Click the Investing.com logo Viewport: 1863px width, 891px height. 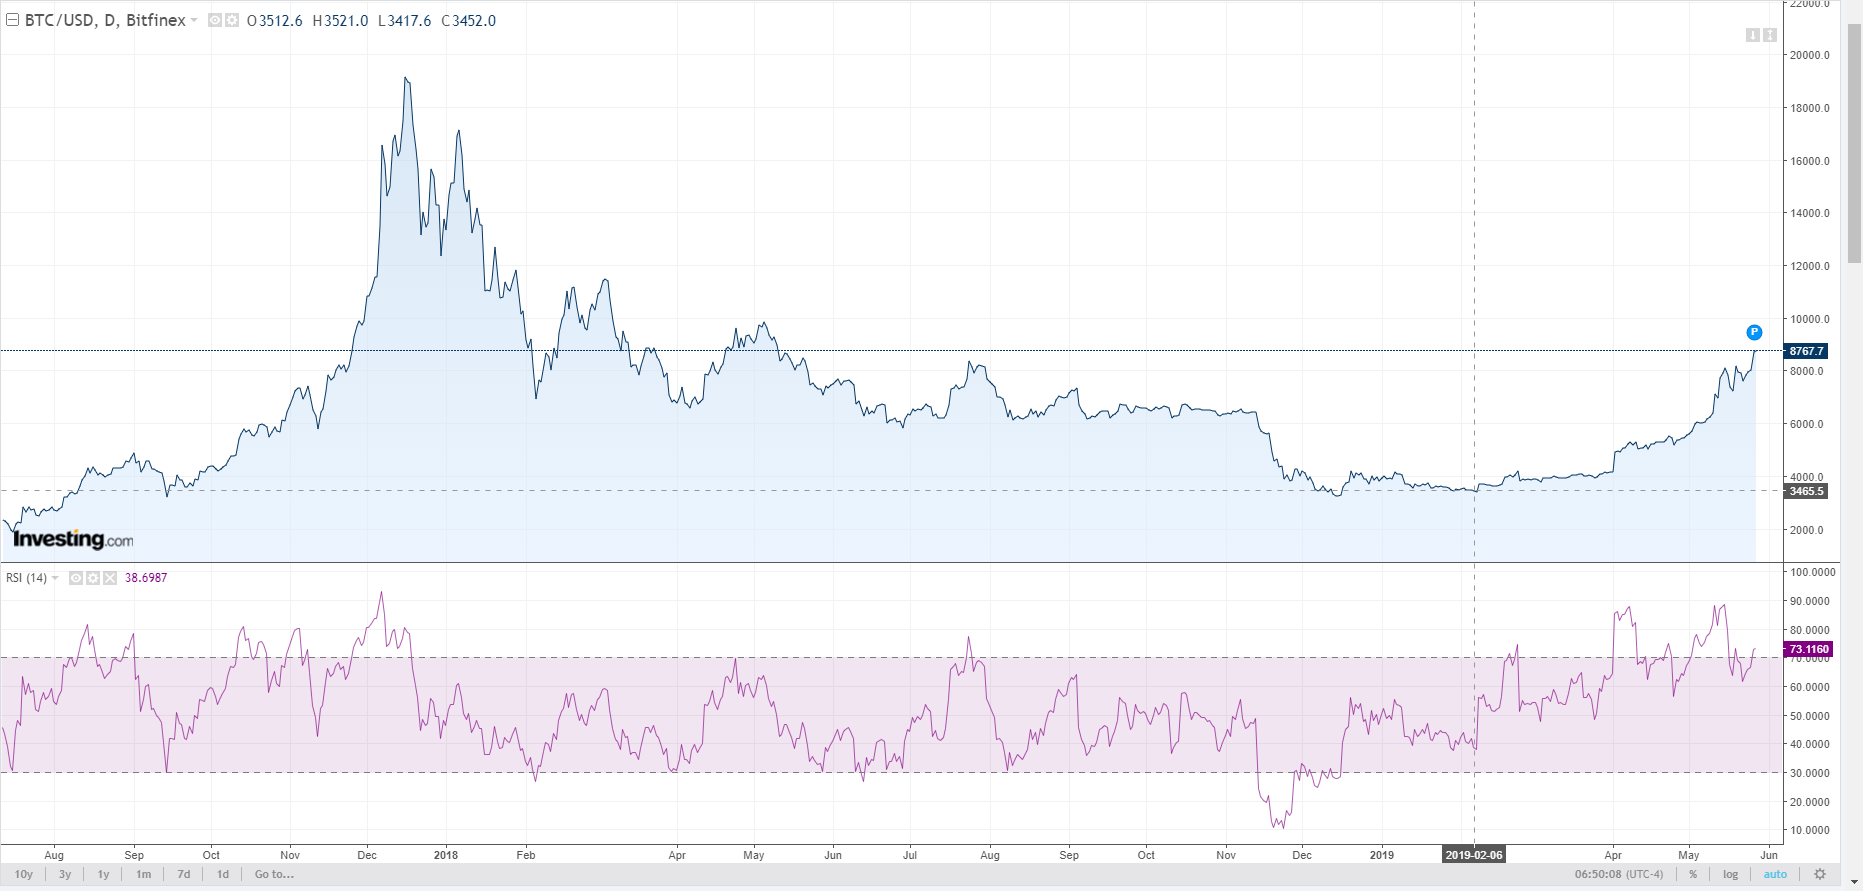(x=72, y=539)
